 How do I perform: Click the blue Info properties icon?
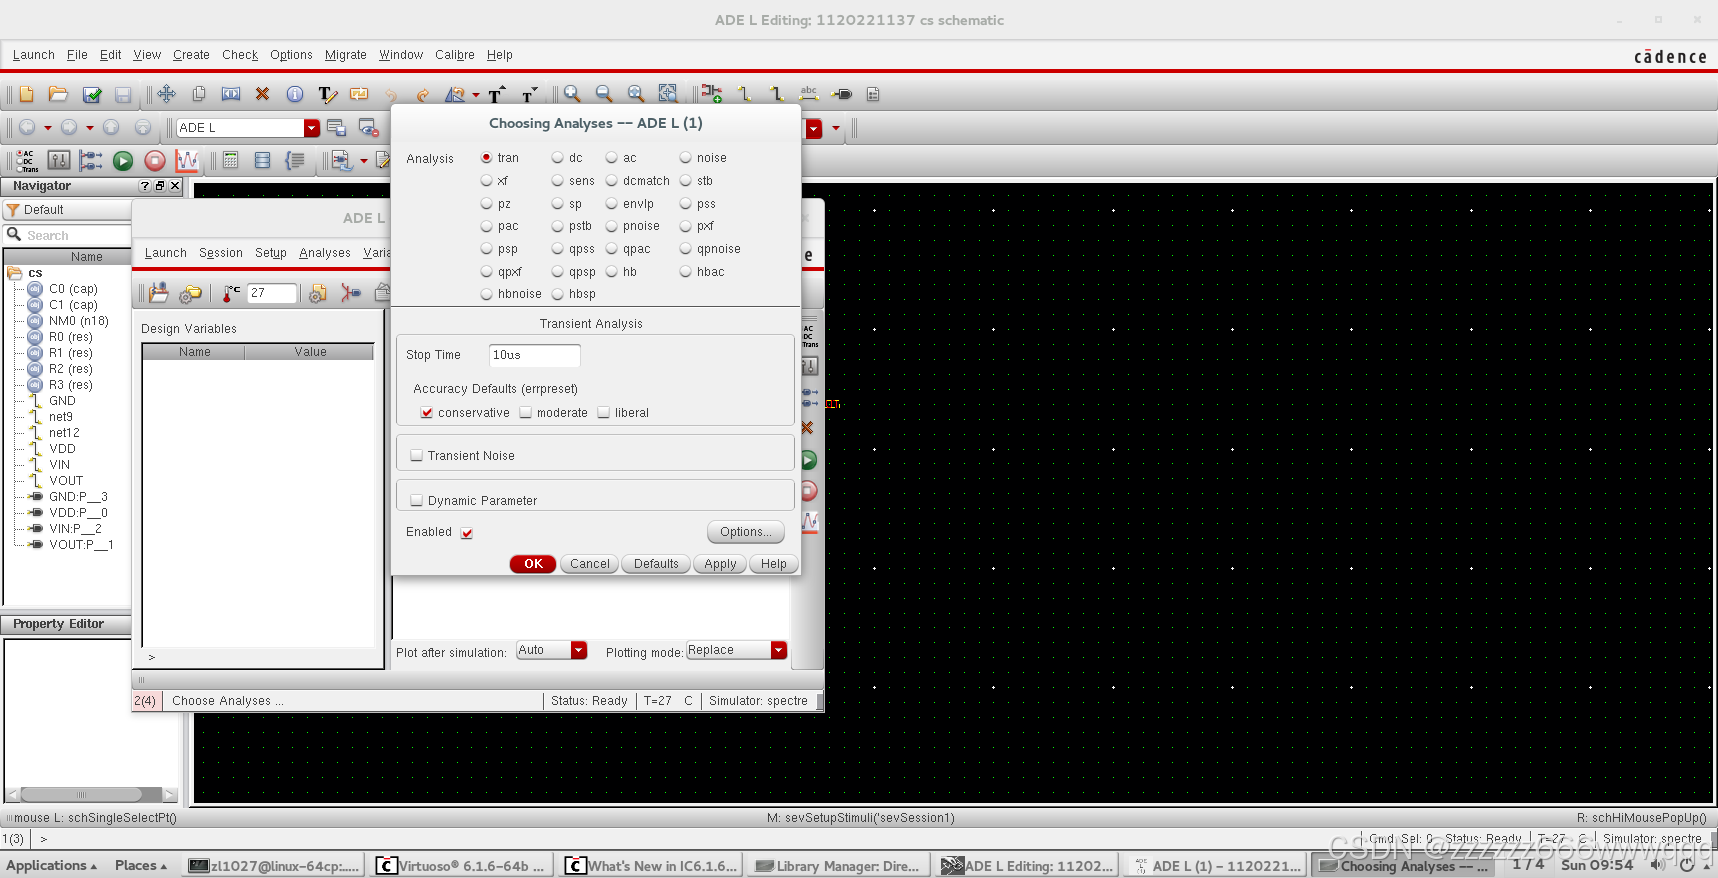pyautogui.click(x=295, y=94)
